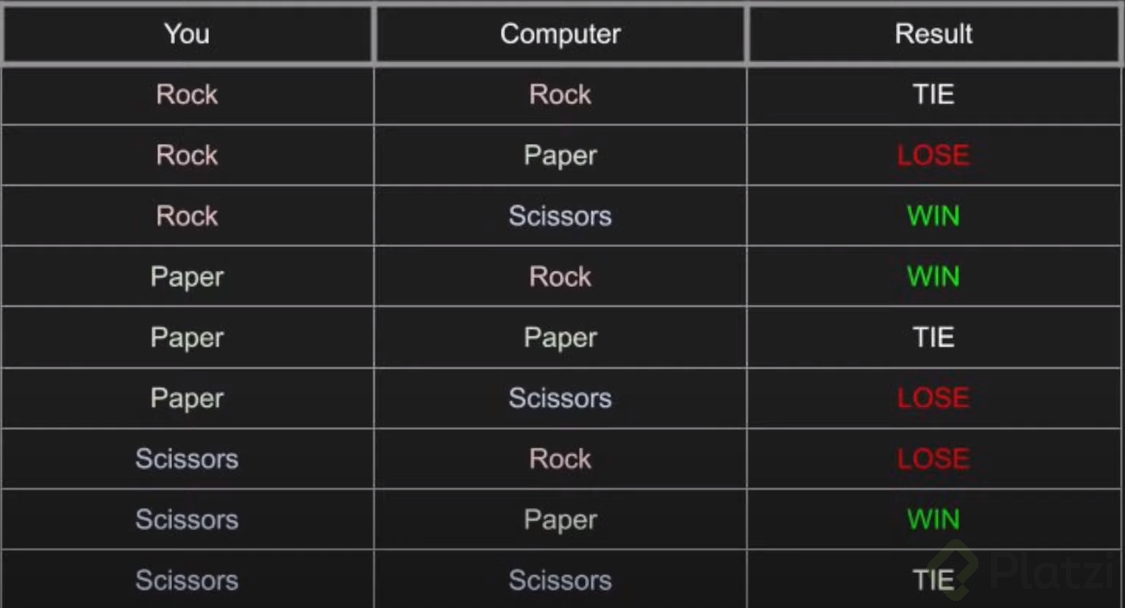Select red LOSE in Rock vs Paper row

coord(933,156)
